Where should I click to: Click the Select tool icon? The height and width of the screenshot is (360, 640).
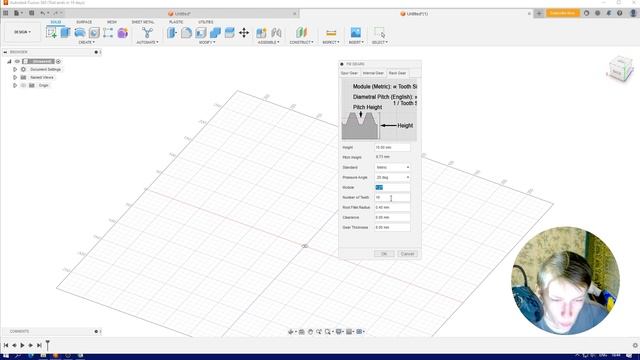point(379,33)
